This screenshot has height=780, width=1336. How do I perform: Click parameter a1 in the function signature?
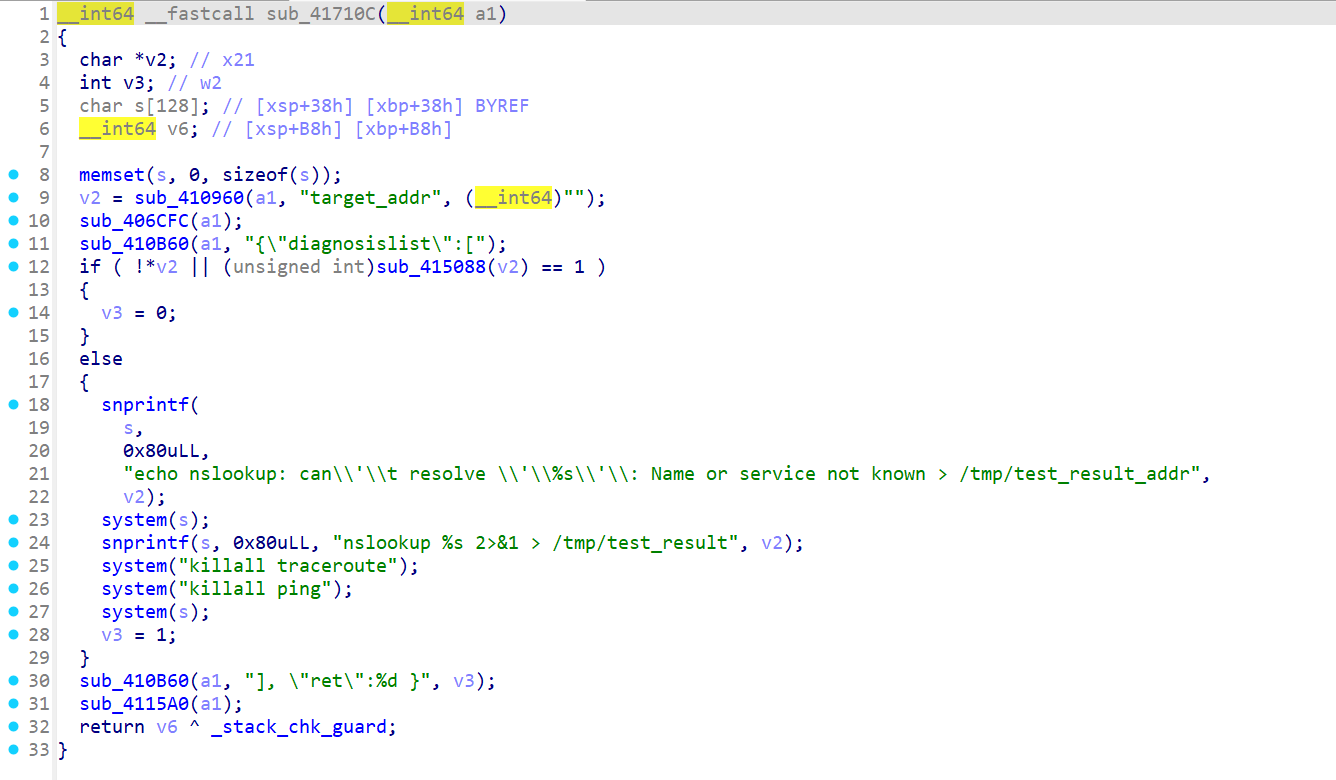[x=484, y=15]
